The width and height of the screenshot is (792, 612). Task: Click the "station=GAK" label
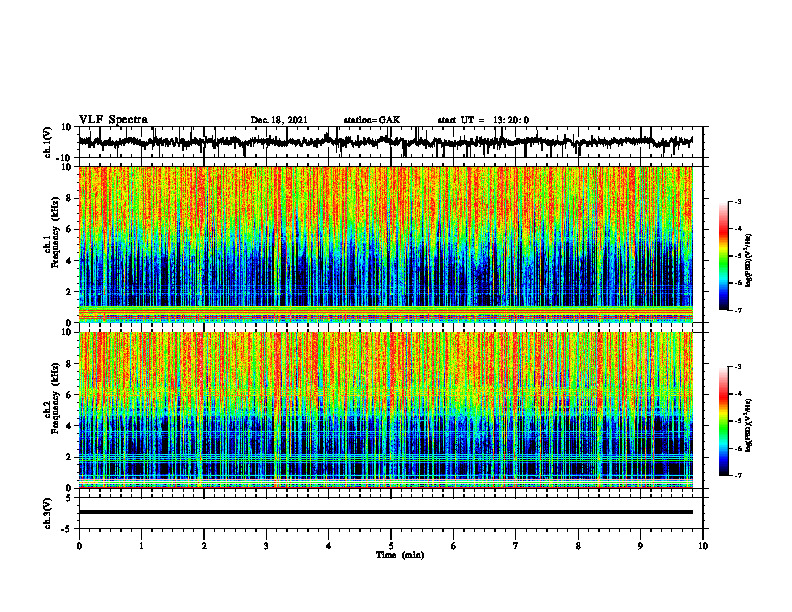(372, 120)
